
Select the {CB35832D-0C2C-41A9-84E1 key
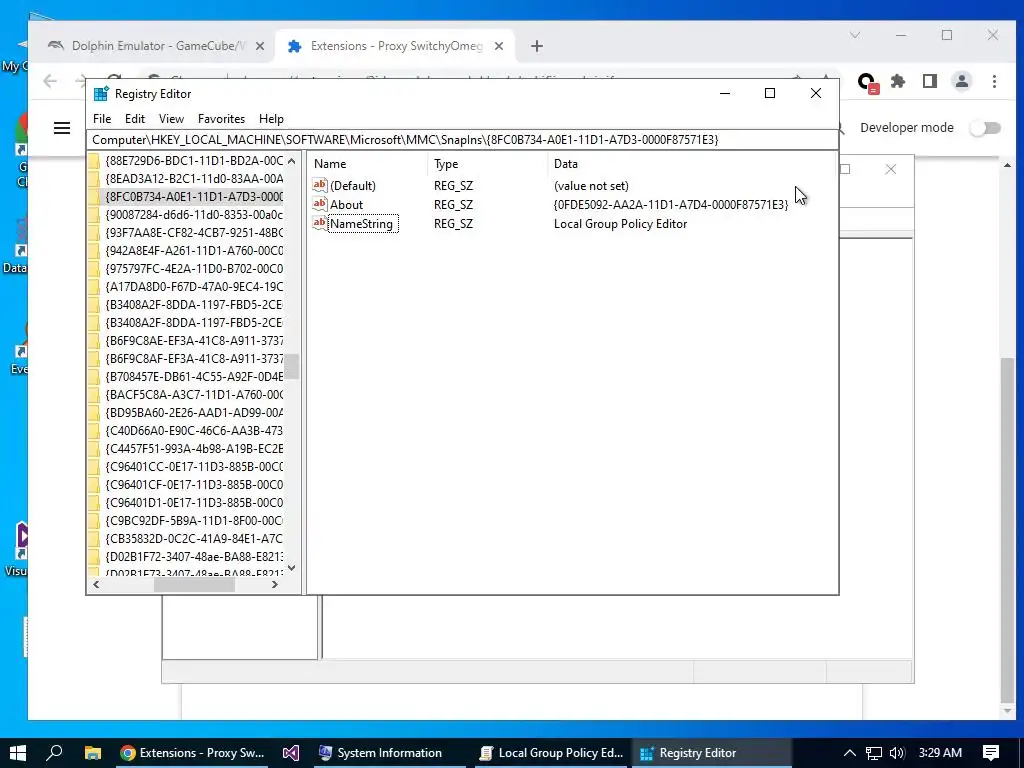[194, 539]
